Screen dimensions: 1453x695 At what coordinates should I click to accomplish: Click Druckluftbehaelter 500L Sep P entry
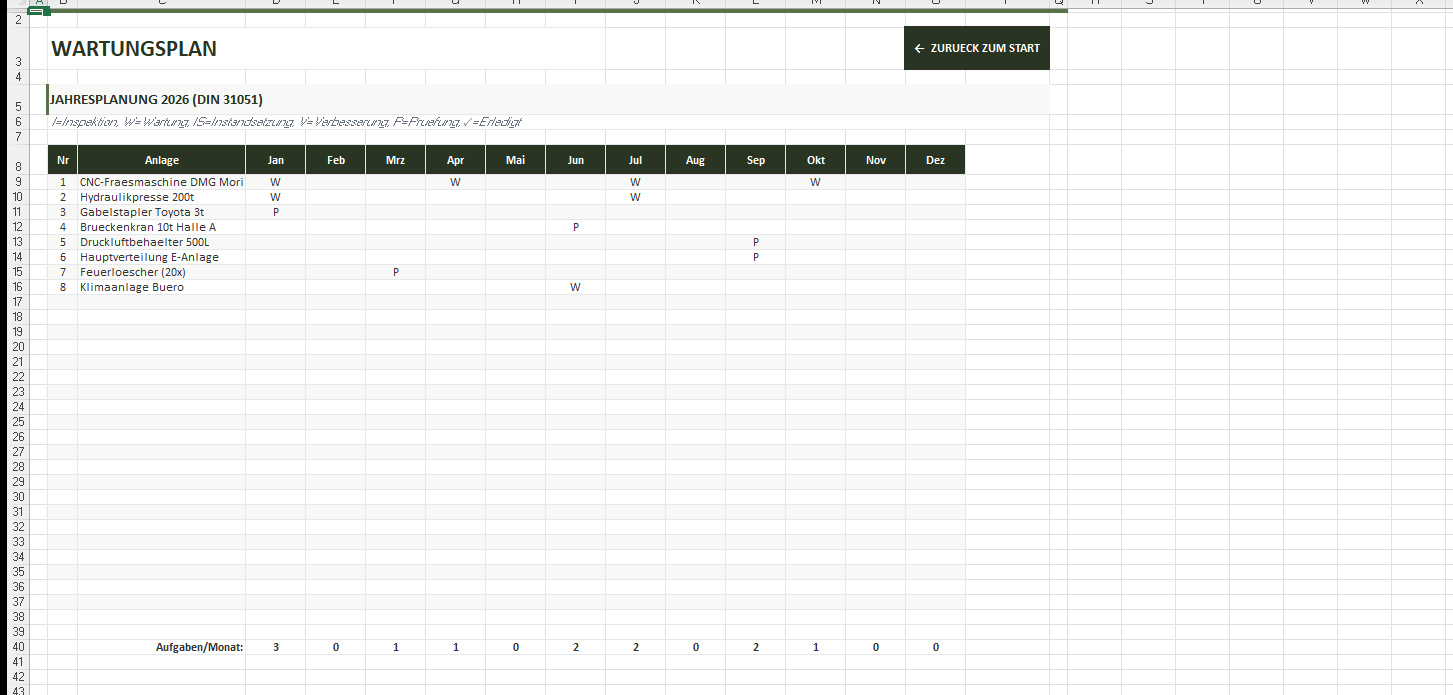(x=755, y=242)
